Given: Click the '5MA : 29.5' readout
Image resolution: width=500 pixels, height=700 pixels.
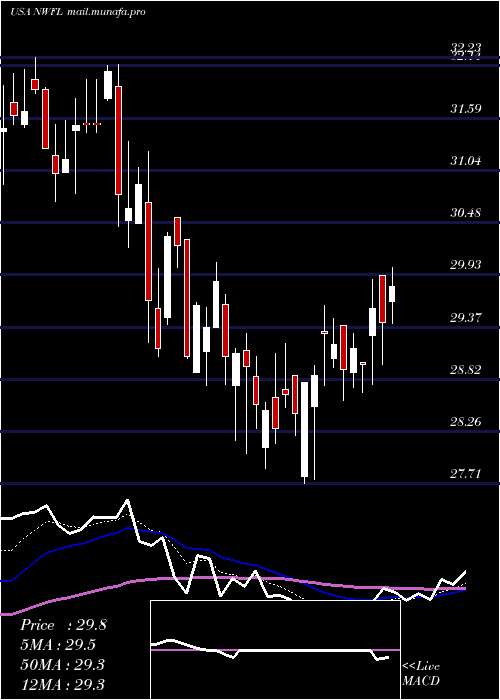Looking at the screenshot, I should click(x=58, y=645).
